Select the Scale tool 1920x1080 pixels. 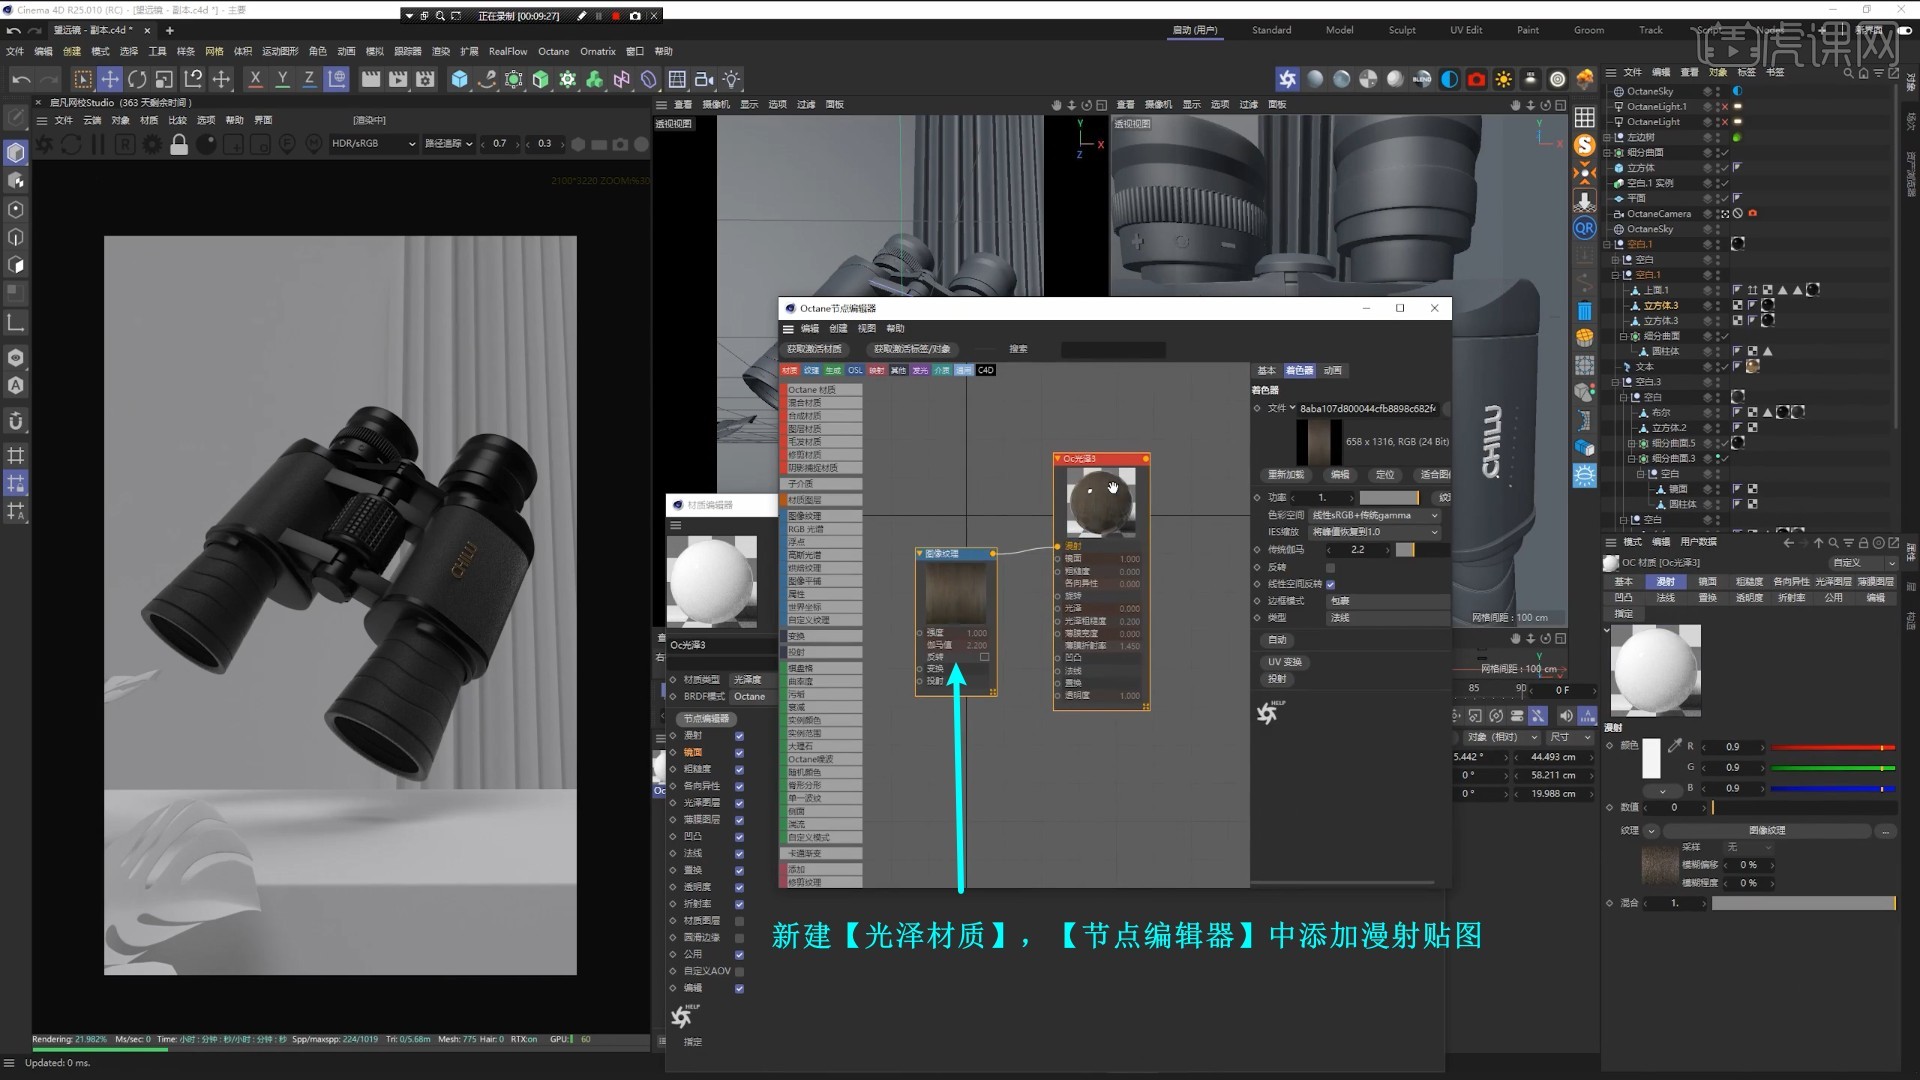coord(164,79)
